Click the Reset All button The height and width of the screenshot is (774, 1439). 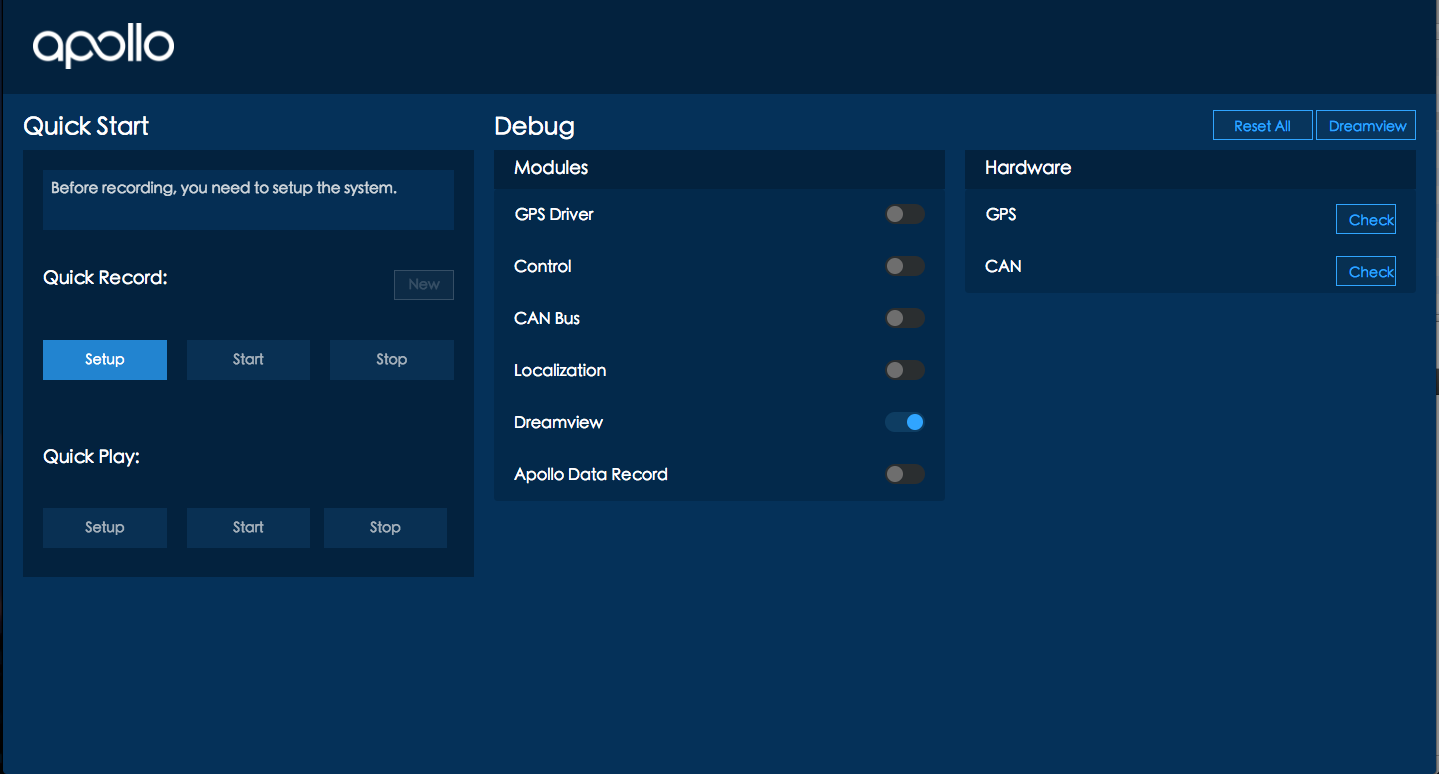pos(1262,125)
